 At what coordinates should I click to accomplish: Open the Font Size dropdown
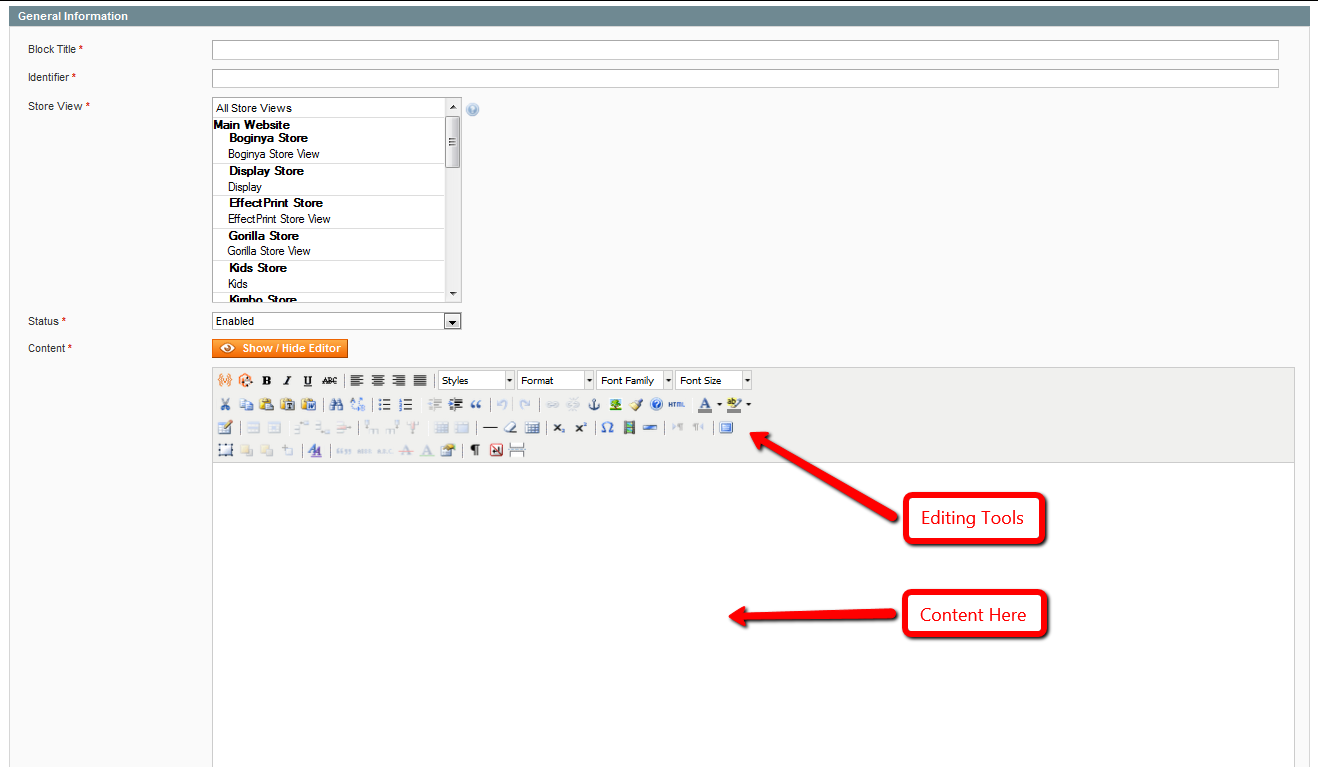(x=714, y=380)
